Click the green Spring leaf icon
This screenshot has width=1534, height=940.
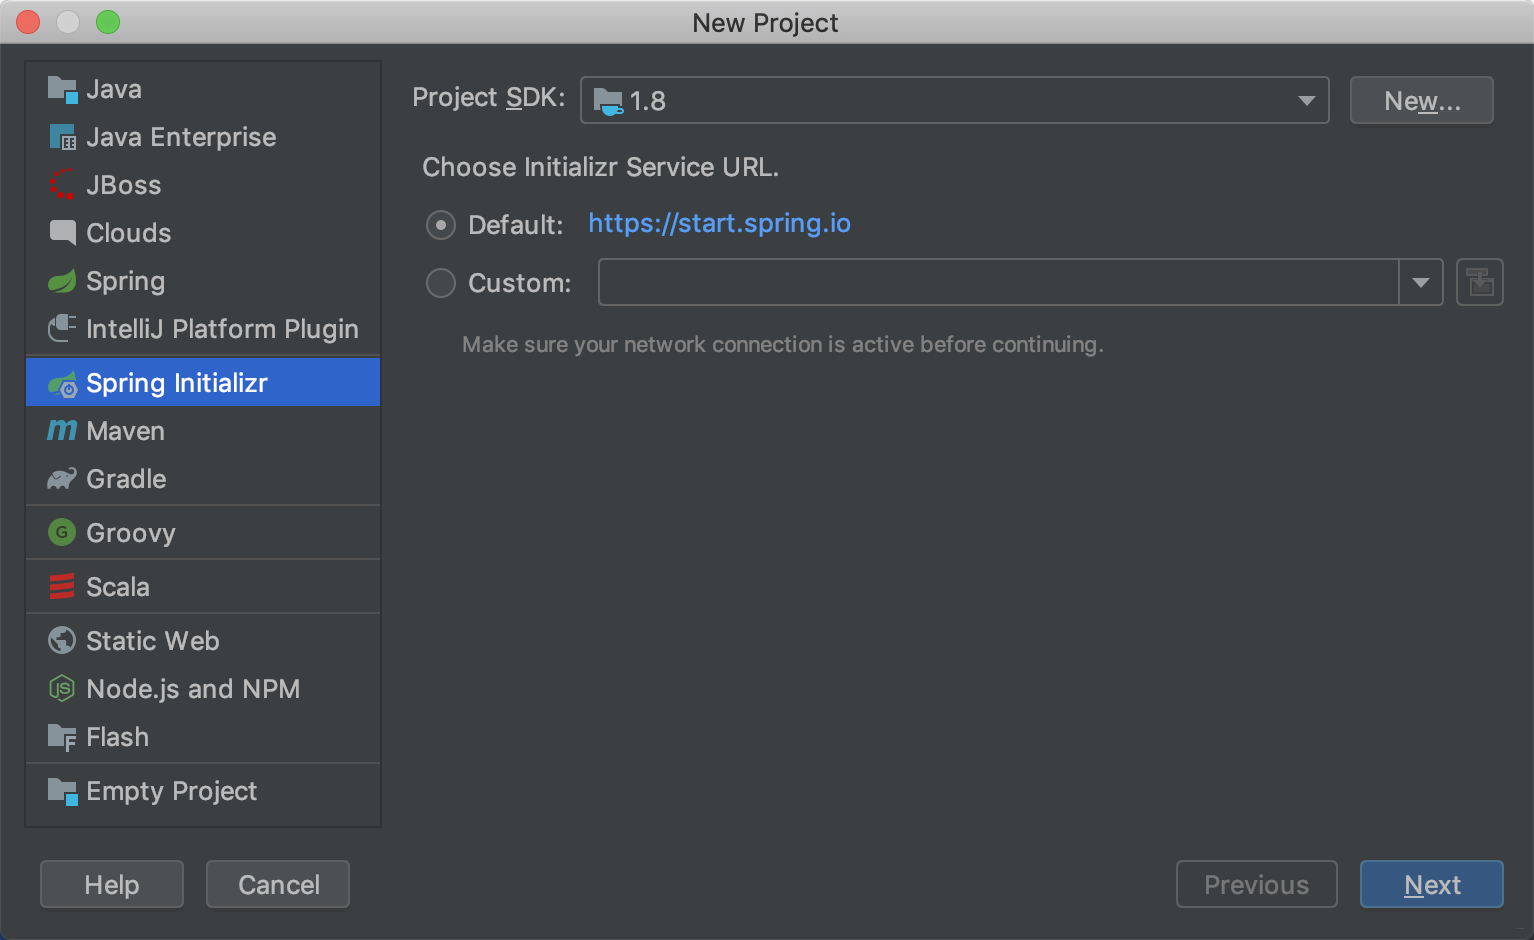(62, 281)
